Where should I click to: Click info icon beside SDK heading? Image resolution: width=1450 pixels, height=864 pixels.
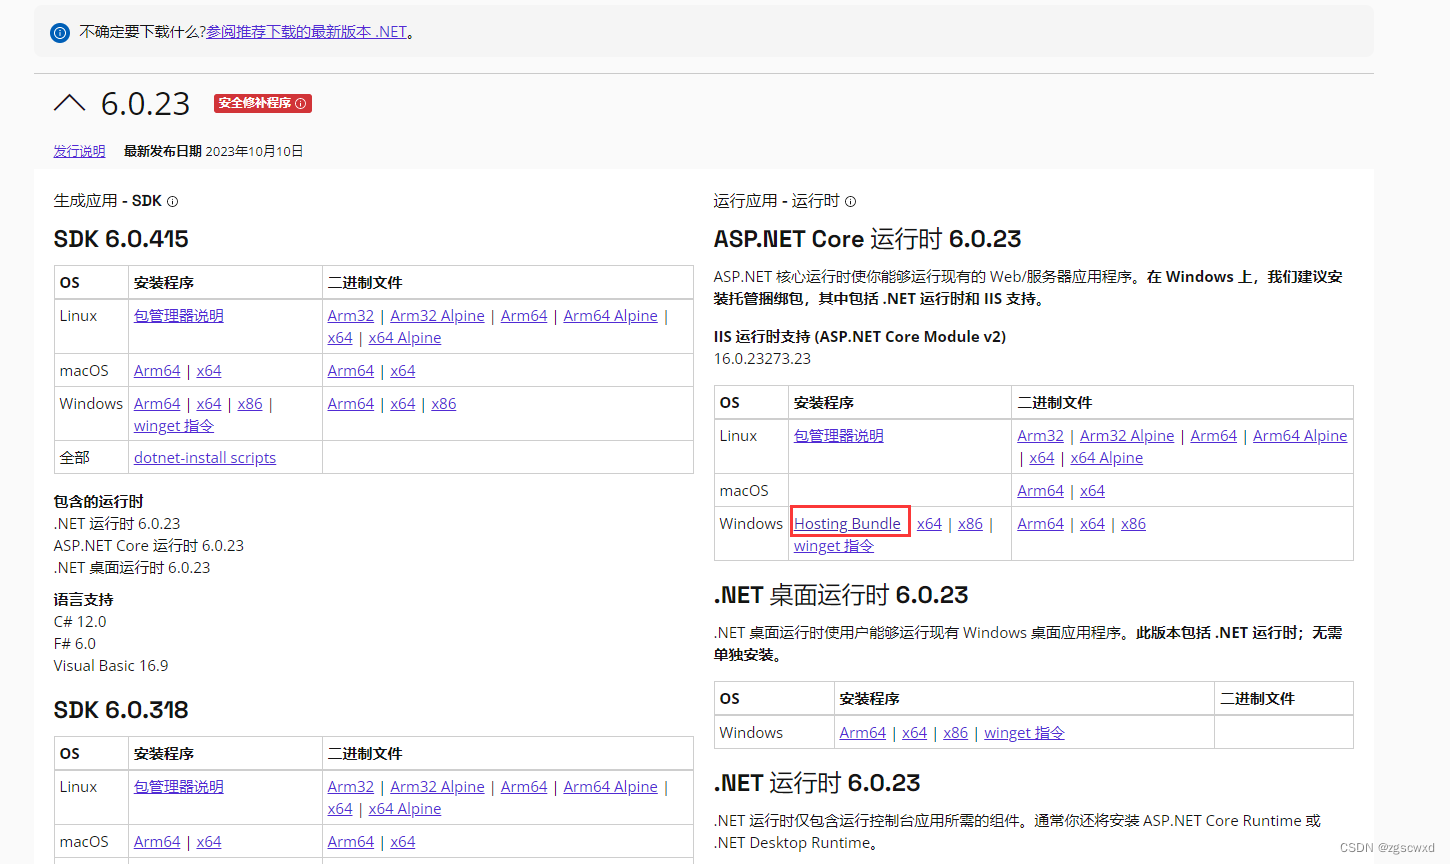172,201
